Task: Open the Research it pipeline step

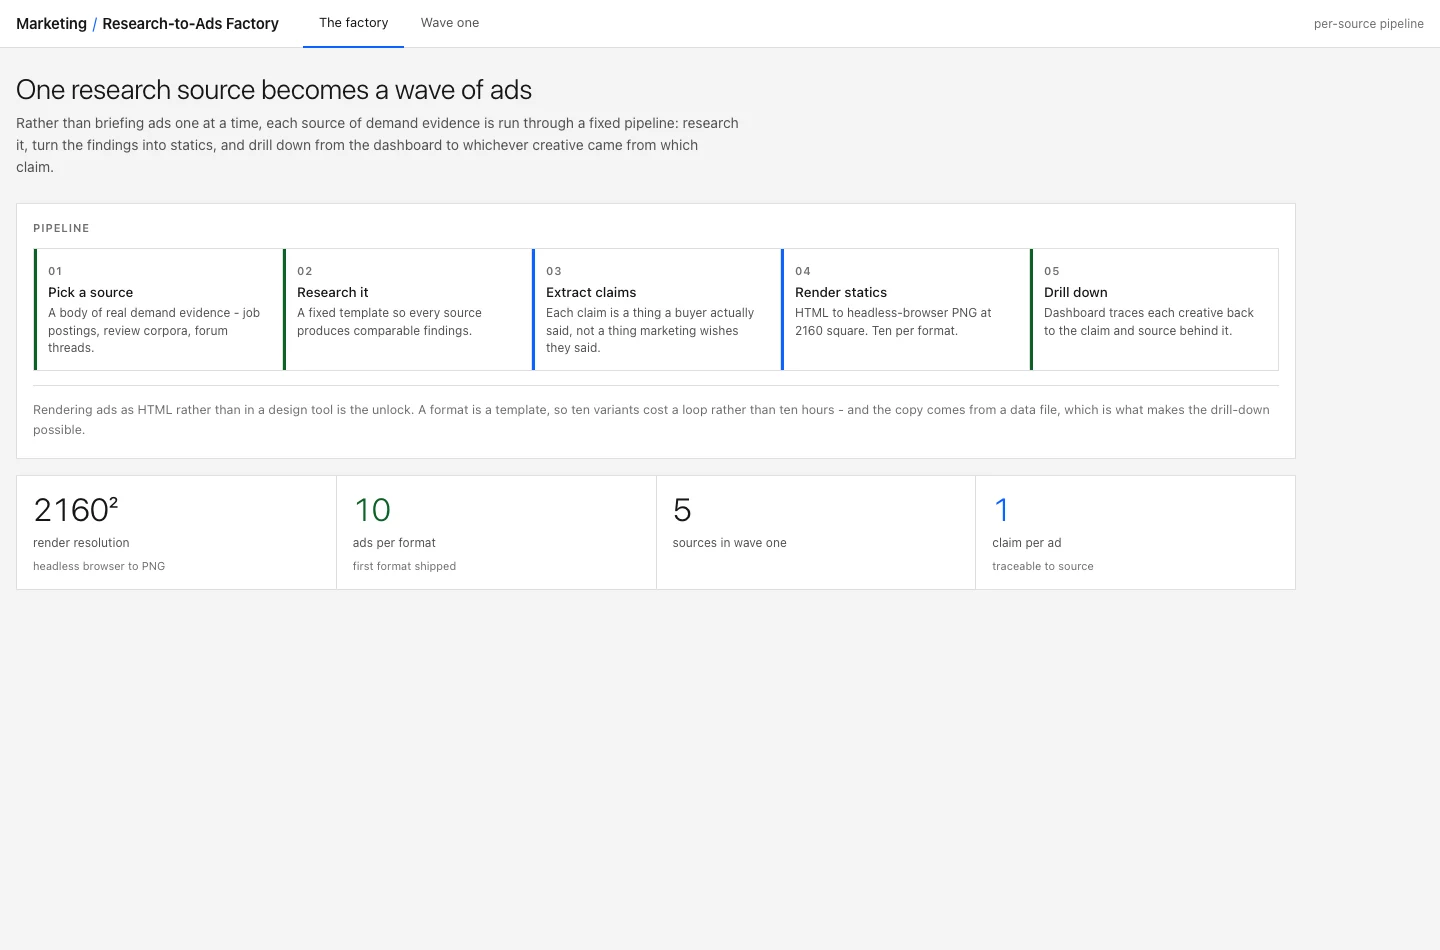Action: [x=408, y=309]
